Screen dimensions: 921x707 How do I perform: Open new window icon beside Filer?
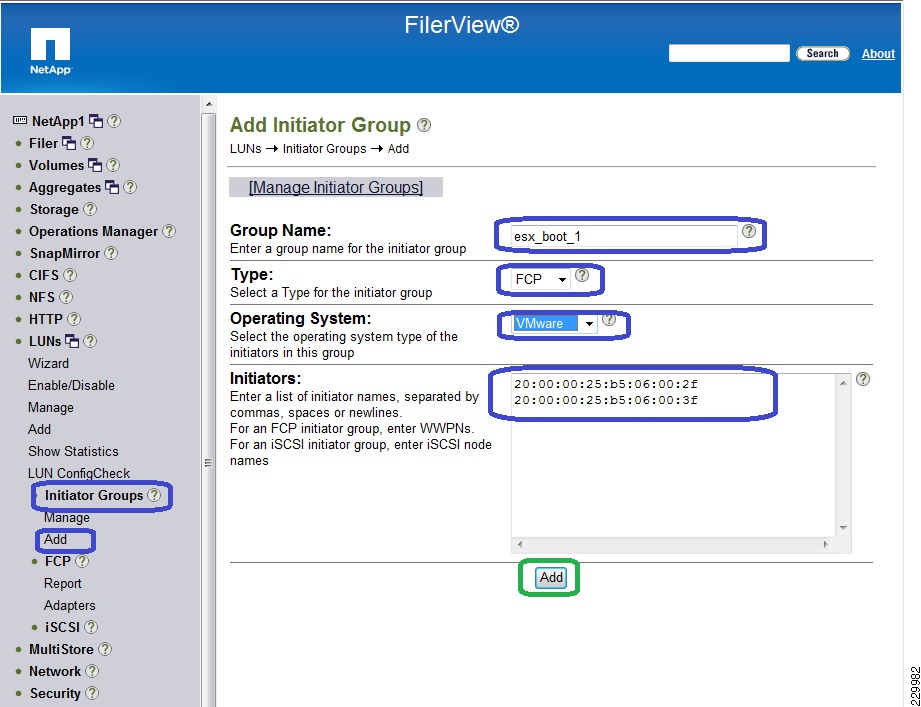(69, 143)
